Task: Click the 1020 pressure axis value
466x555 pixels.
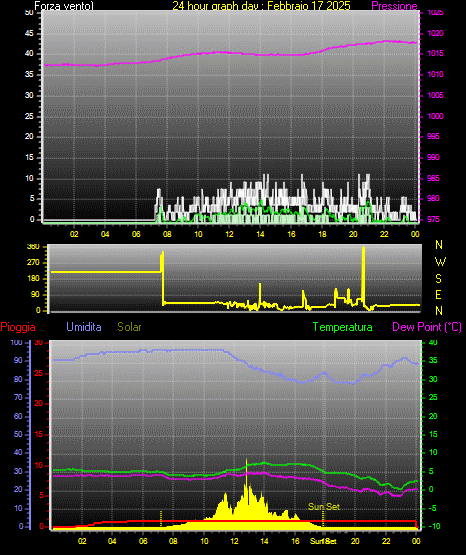Action: coord(435,34)
